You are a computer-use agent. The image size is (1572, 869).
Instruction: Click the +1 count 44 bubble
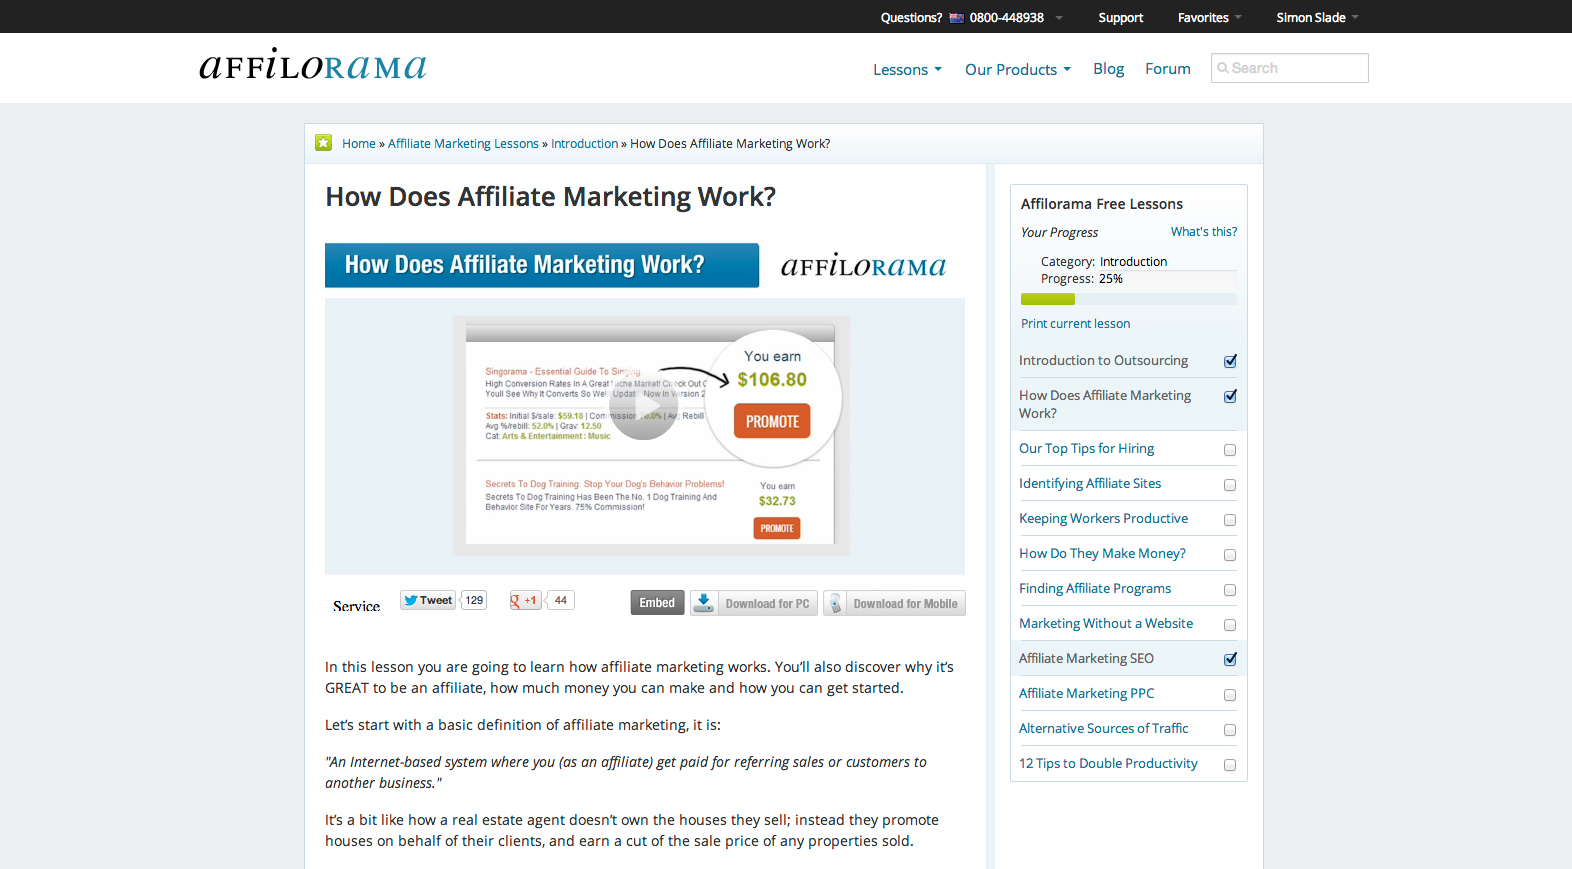pyautogui.click(x=561, y=600)
